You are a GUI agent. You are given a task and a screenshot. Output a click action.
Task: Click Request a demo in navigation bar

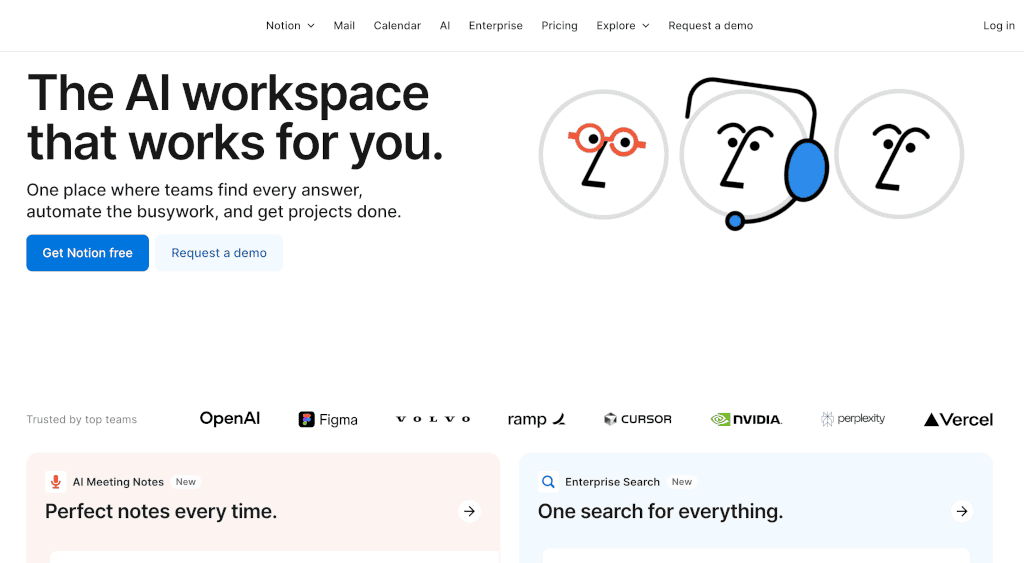[x=711, y=25]
